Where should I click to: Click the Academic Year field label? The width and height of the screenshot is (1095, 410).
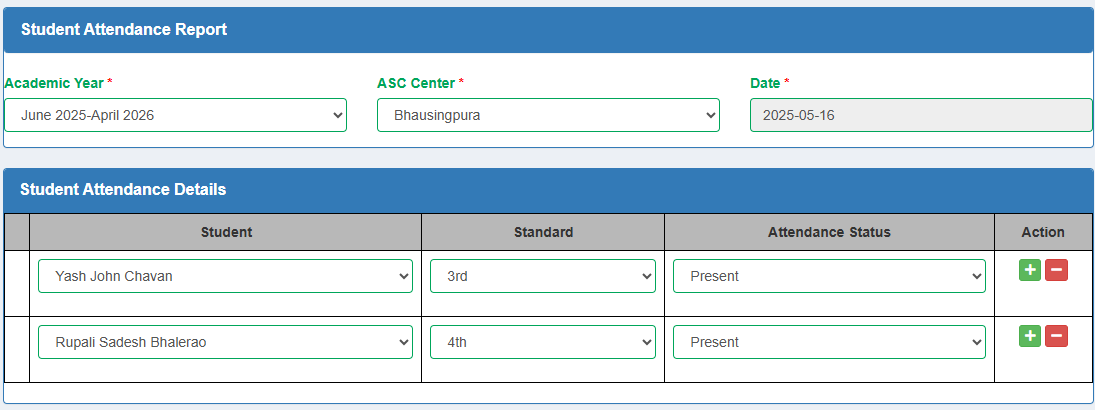[x=54, y=83]
